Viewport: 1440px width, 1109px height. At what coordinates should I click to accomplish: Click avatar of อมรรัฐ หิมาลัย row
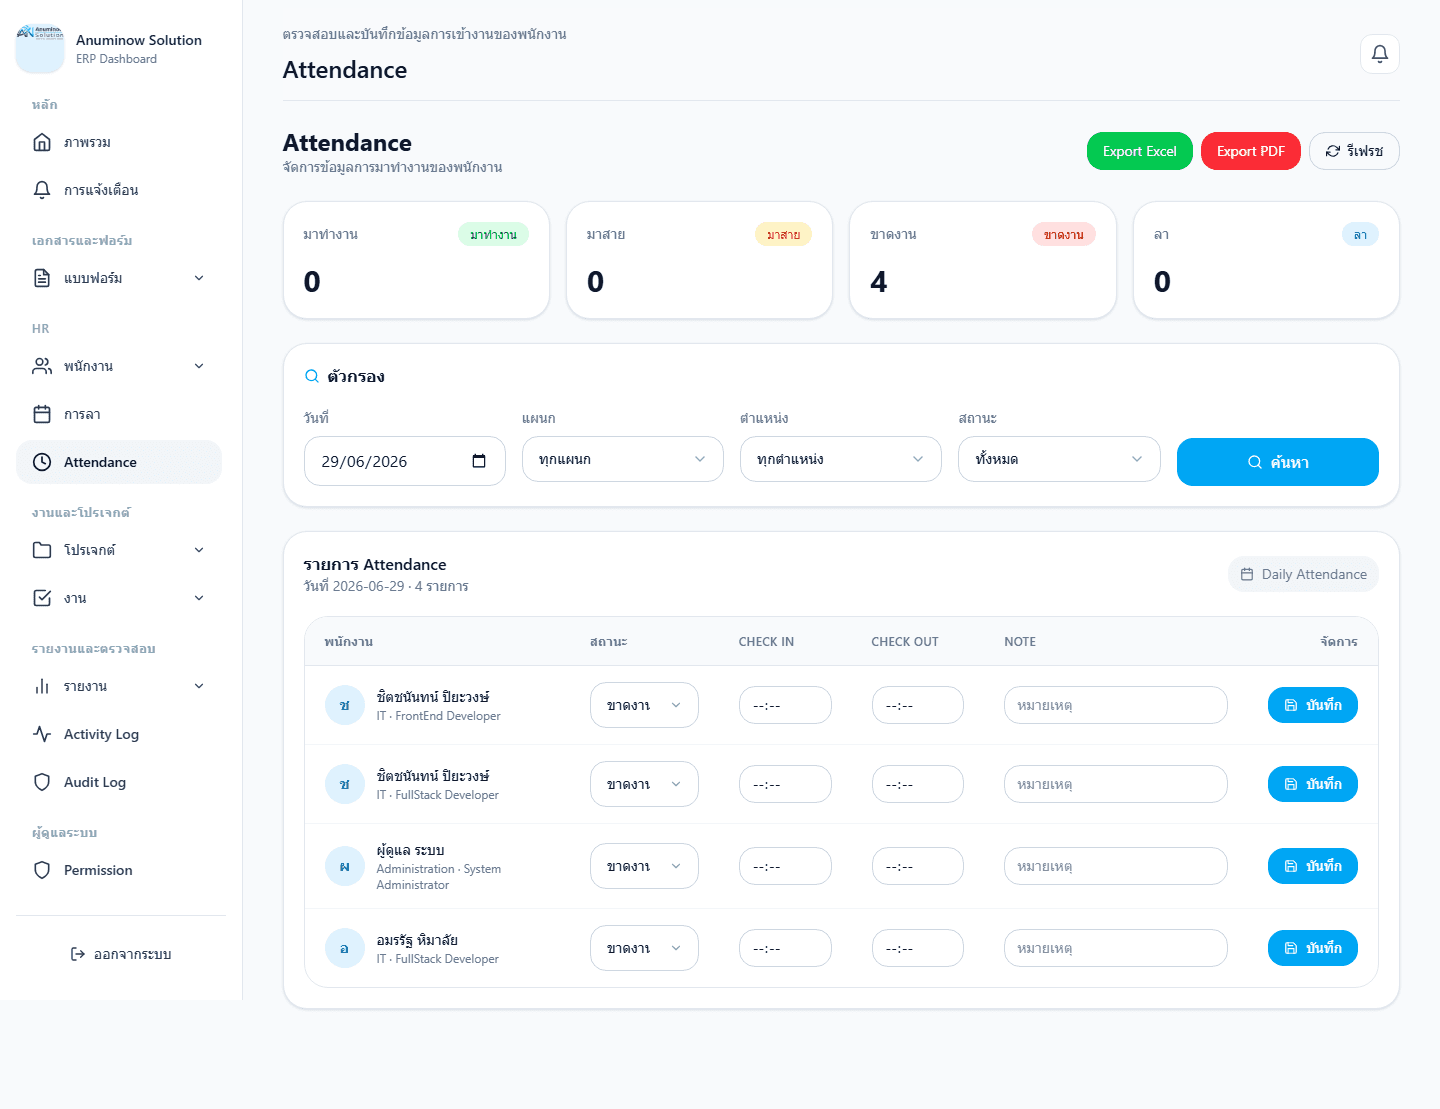[x=345, y=948]
